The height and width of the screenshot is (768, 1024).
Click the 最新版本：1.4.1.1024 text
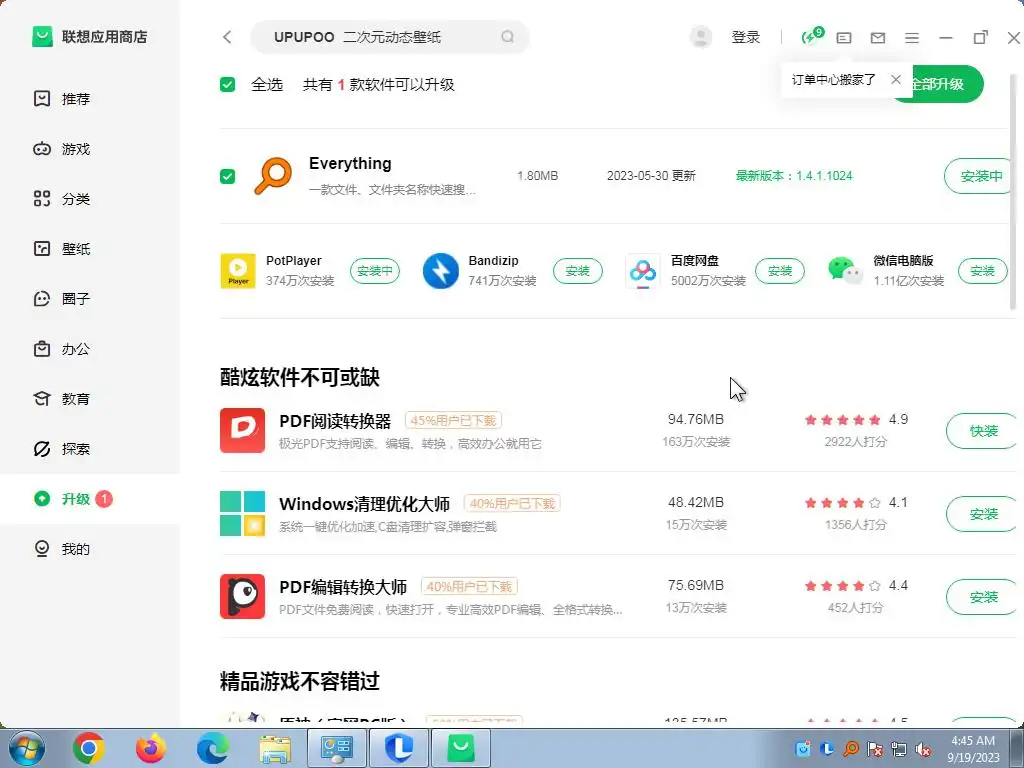click(793, 176)
